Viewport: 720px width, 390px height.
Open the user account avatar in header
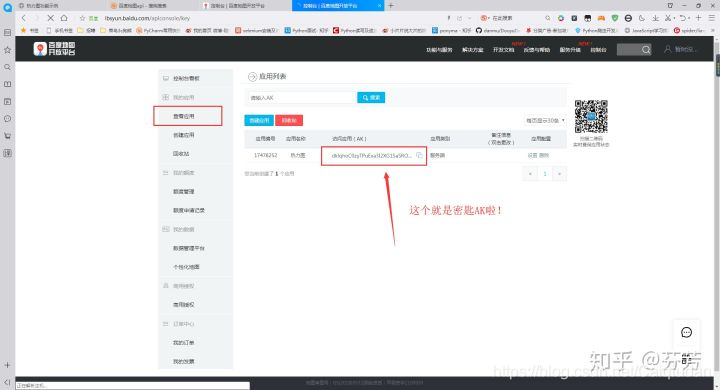(668, 49)
